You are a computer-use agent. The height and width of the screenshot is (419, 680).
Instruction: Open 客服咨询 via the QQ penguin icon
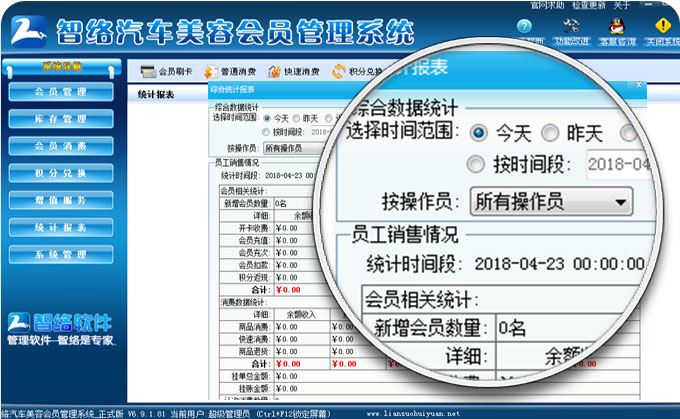pos(617,26)
